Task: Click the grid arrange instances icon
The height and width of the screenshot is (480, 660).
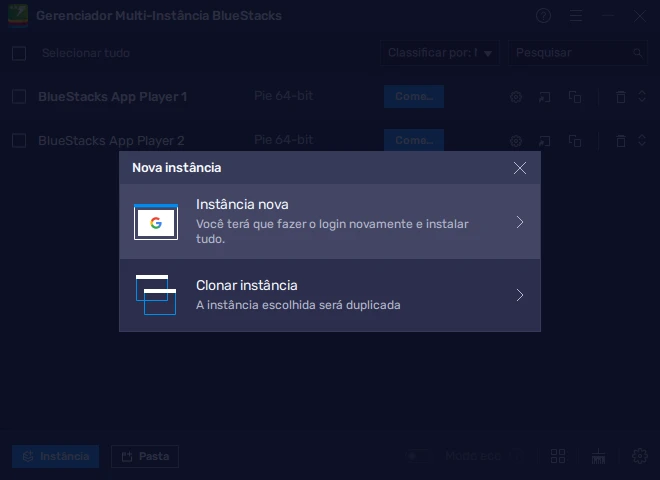Action: tap(558, 456)
